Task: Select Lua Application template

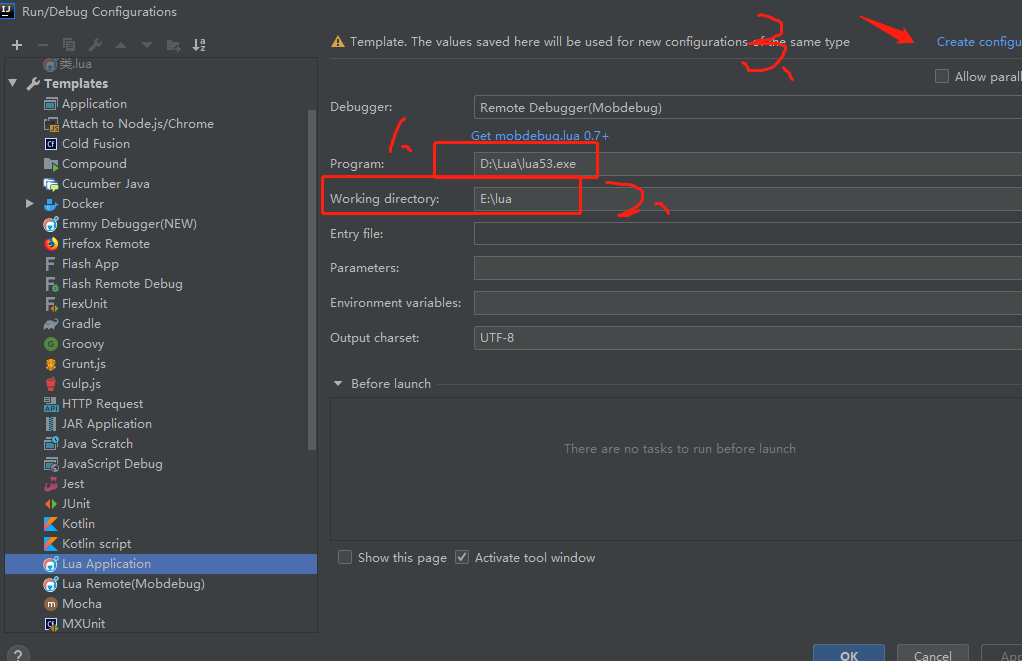Action: (x=160, y=564)
